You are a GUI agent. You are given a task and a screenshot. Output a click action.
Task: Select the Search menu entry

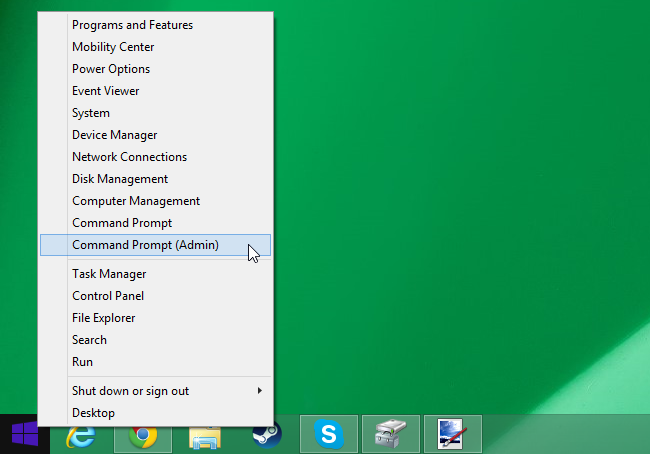point(155,340)
